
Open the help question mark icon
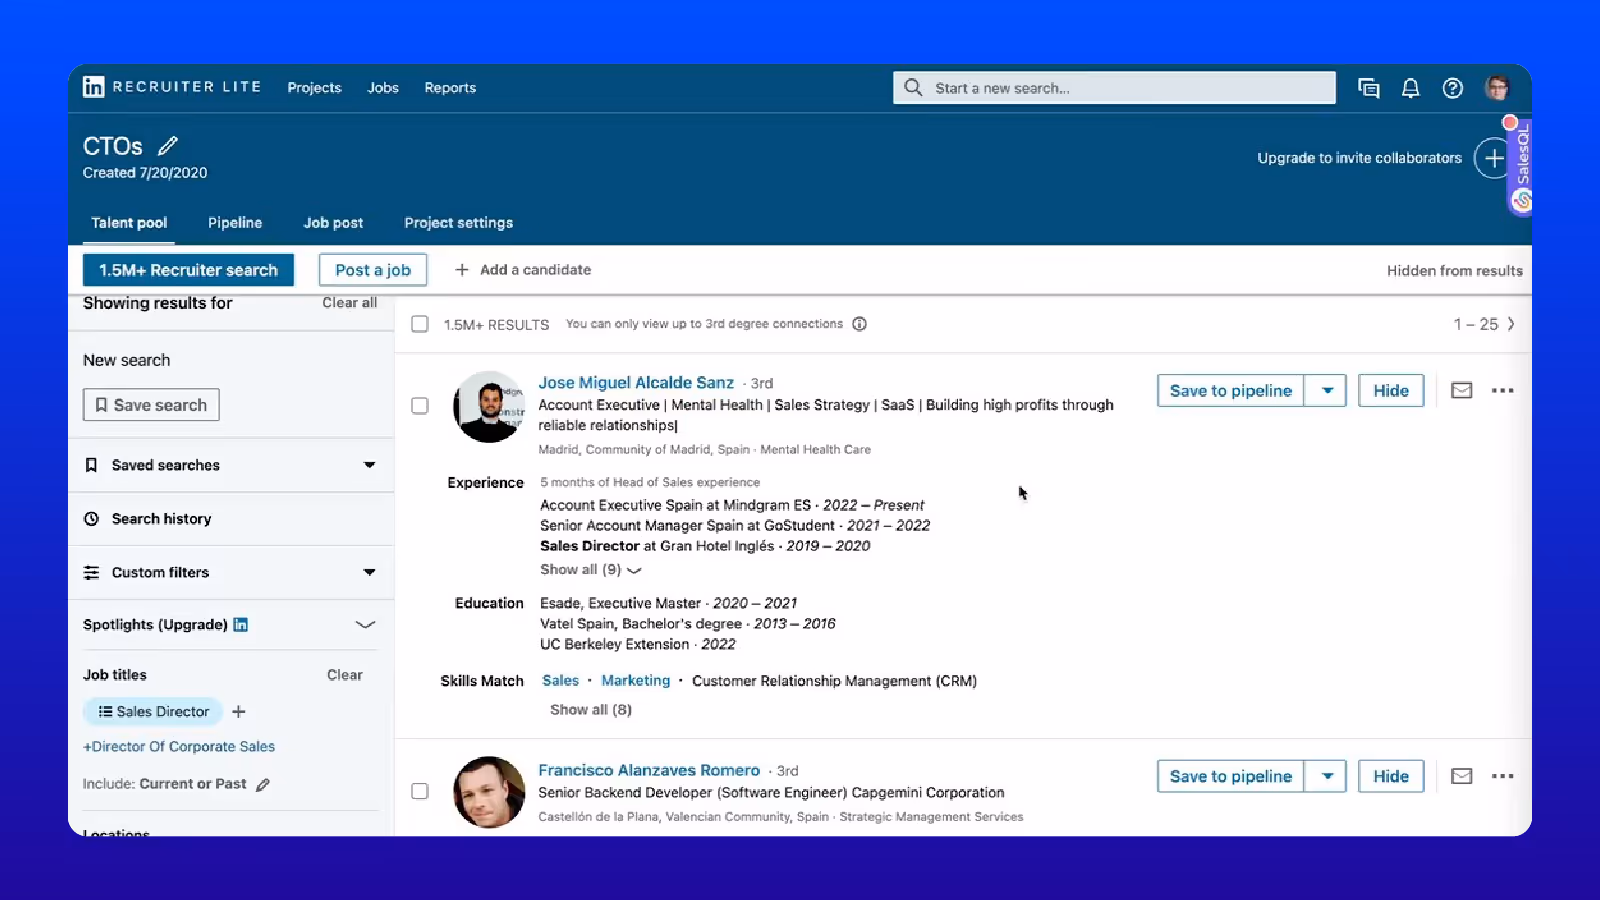pos(1452,88)
